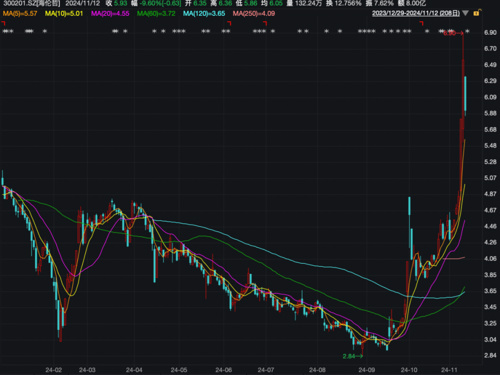Select the pink MA(250)=4.09 indicator label
This screenshot has height=375, width=500.
pos(254,13)
